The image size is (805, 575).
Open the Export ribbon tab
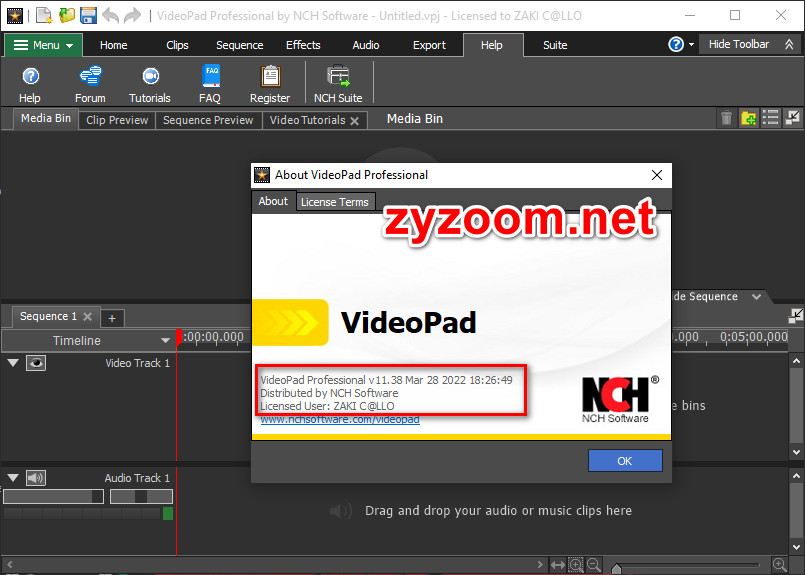pyautogui.click(x=429, y=45)
